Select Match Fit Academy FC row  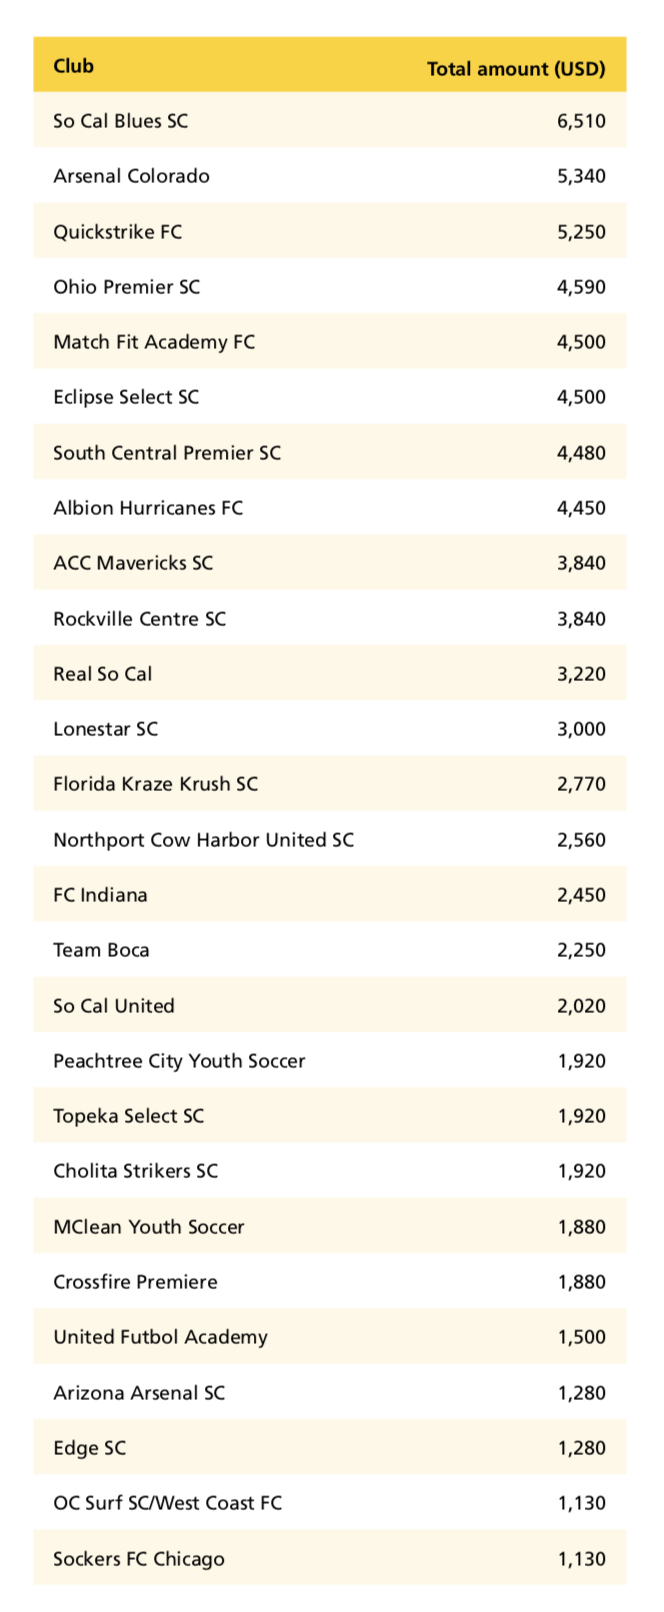click(330, 342)
